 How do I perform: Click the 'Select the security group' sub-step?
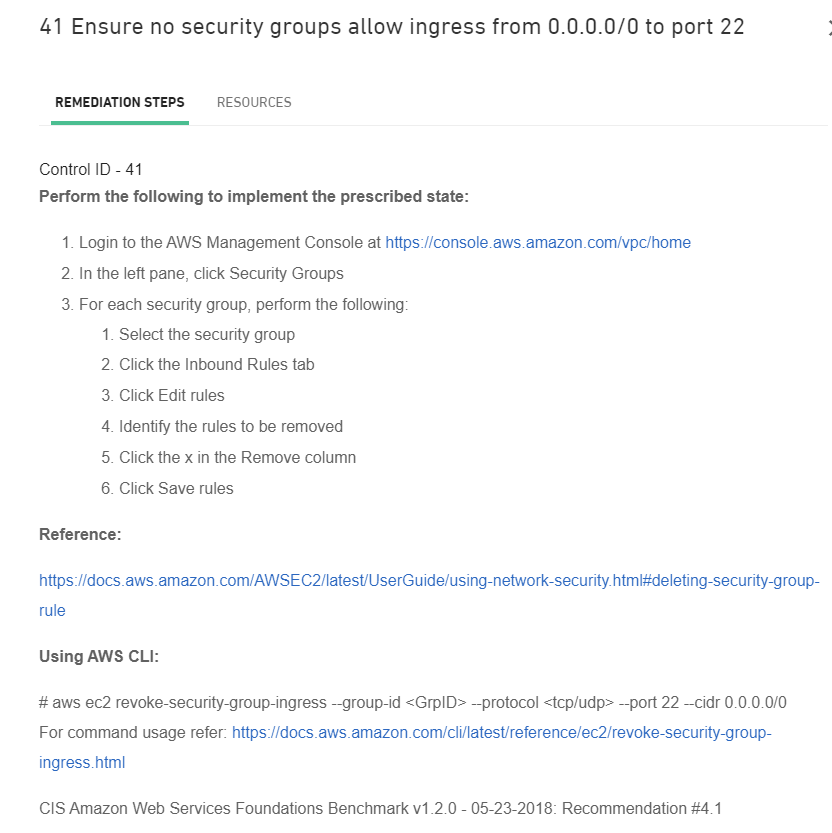coord(207,334)
